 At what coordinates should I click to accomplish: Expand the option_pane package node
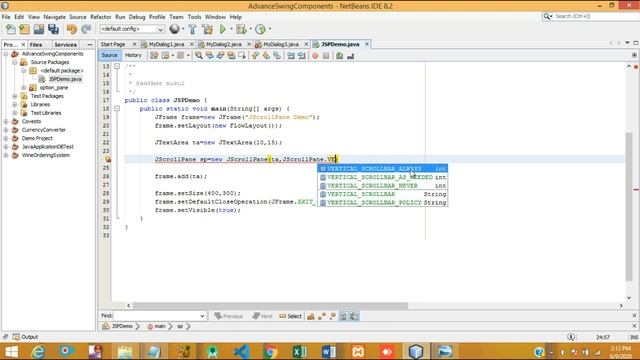[24, 88]
